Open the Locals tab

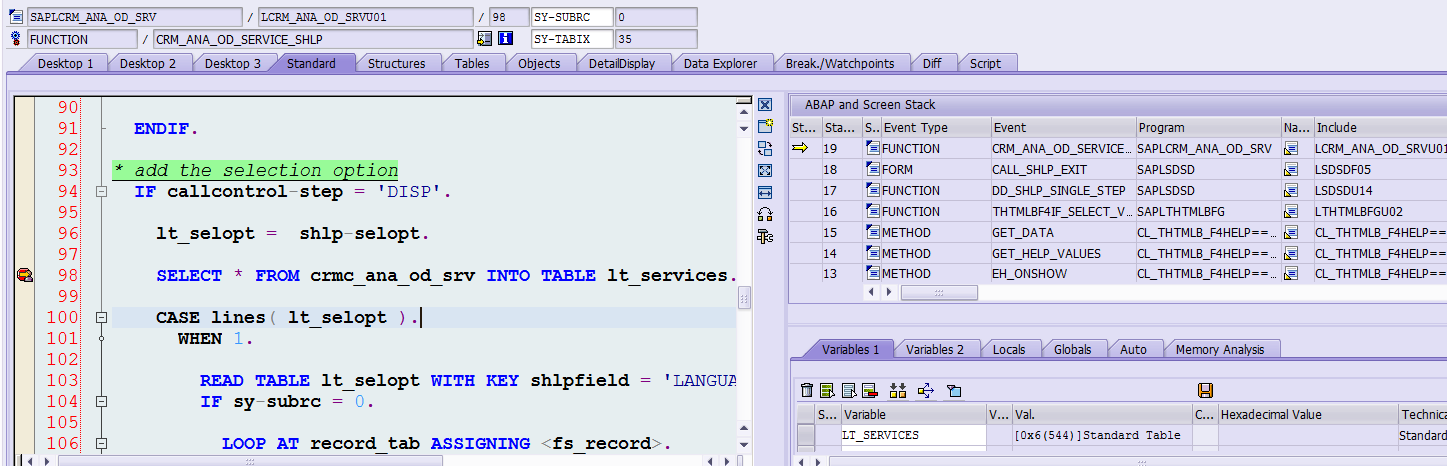1009,349
